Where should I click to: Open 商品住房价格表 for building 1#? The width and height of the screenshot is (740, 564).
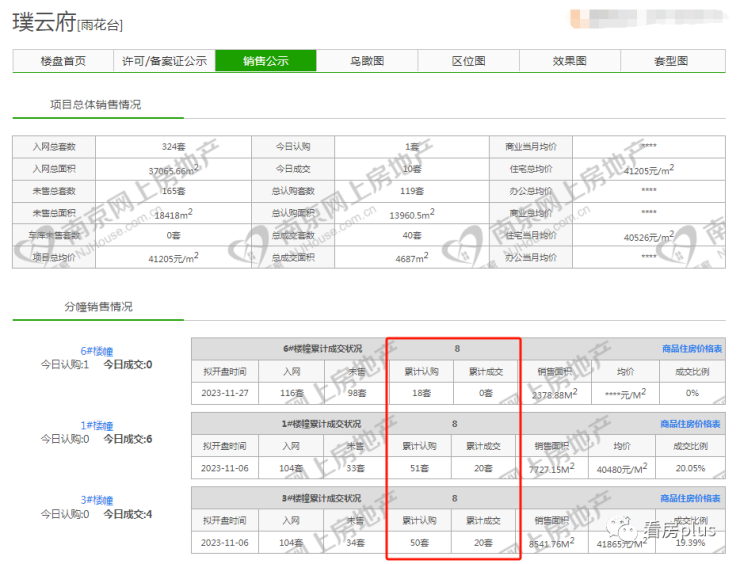point(690,424)
